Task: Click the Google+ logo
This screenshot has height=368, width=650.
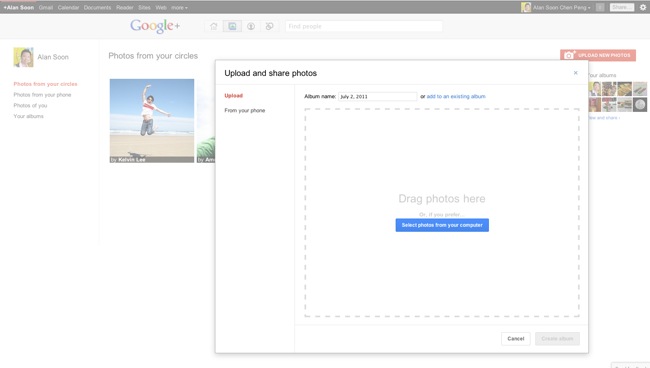Action: 155,26
